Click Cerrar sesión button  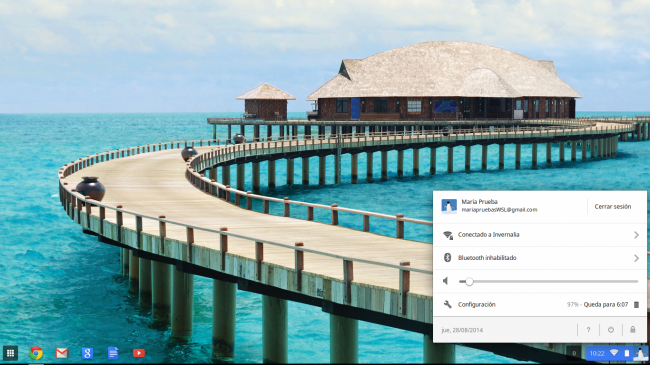[x=613, y=207]
